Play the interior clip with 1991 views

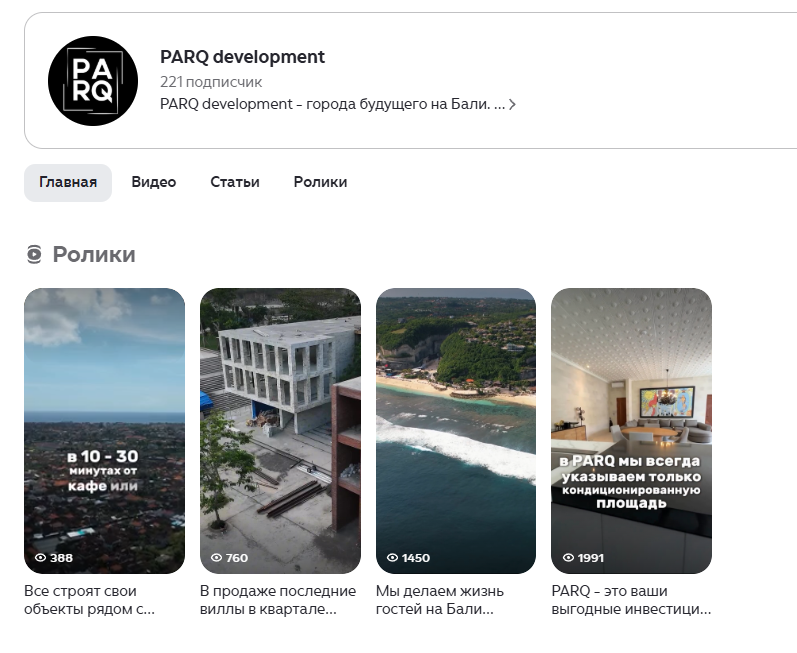(x=631, y=431)
